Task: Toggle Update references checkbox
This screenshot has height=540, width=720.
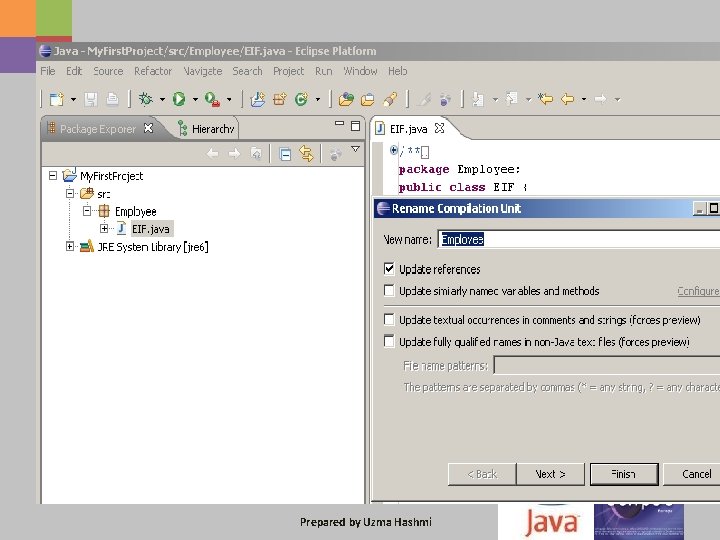Action: pyautogui.click(x=389, y=269)
